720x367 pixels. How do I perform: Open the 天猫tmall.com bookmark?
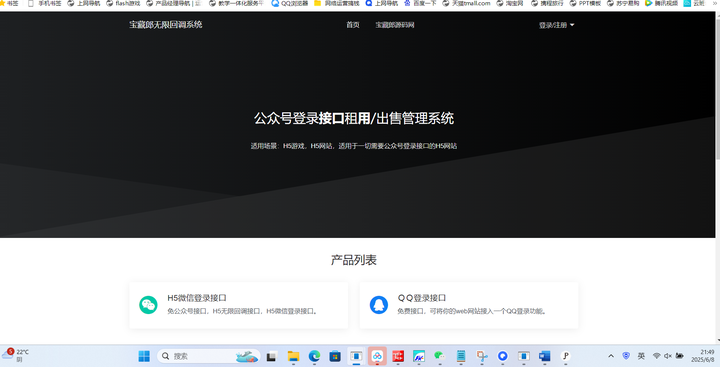(x=466, y=3)
